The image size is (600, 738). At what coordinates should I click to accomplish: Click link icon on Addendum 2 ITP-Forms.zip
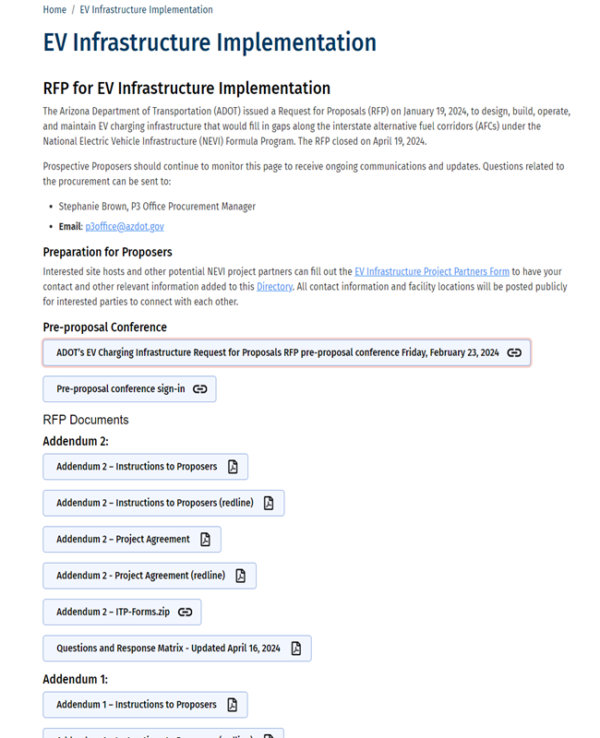click(x=184, y=611)
